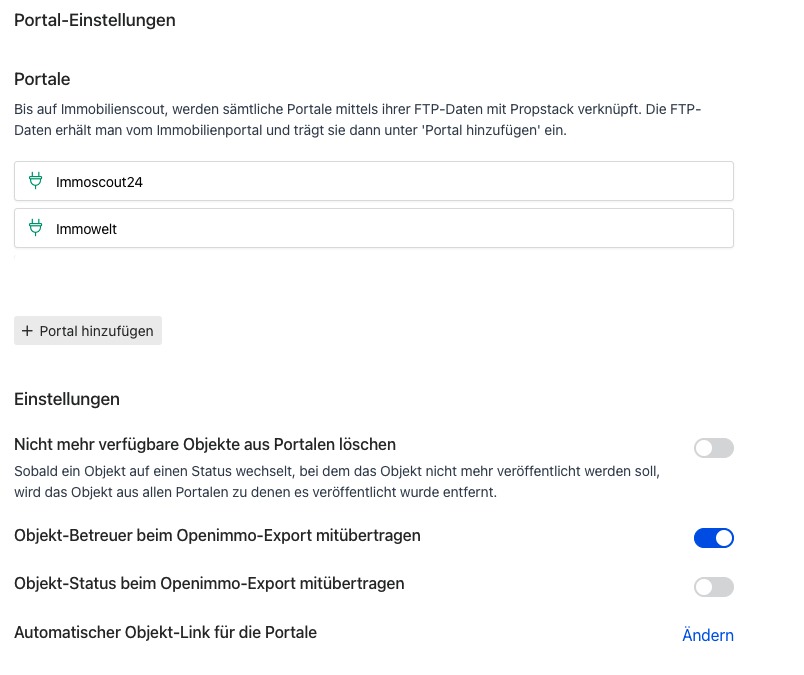Click the 'Objekt-Status beim Openimmo-Export' label
The height and width of the screenshot is (675, 804).
pos(209,583)
